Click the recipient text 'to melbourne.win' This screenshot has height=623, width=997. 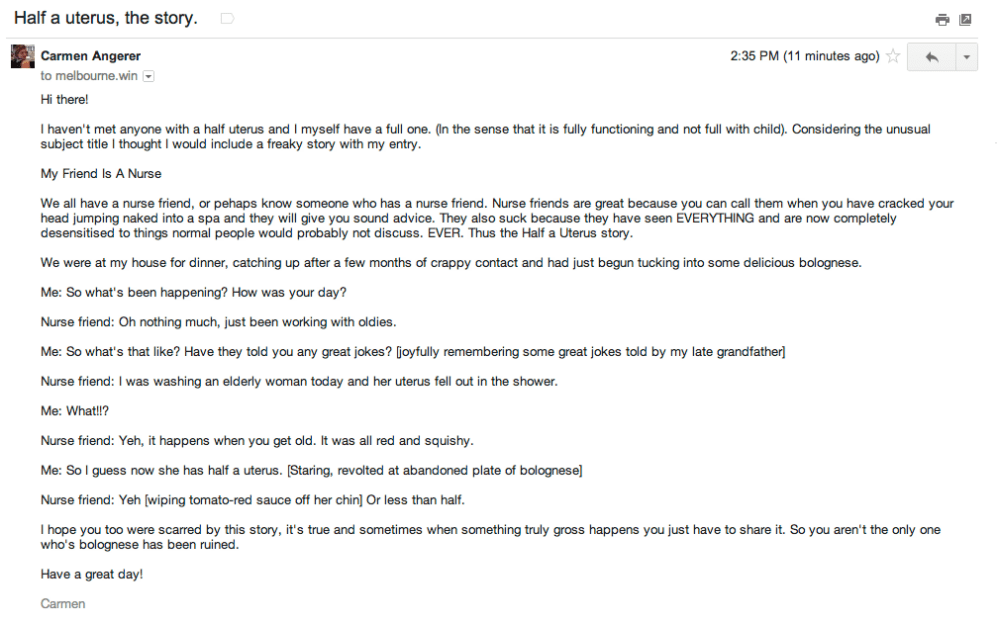[89, 76]
